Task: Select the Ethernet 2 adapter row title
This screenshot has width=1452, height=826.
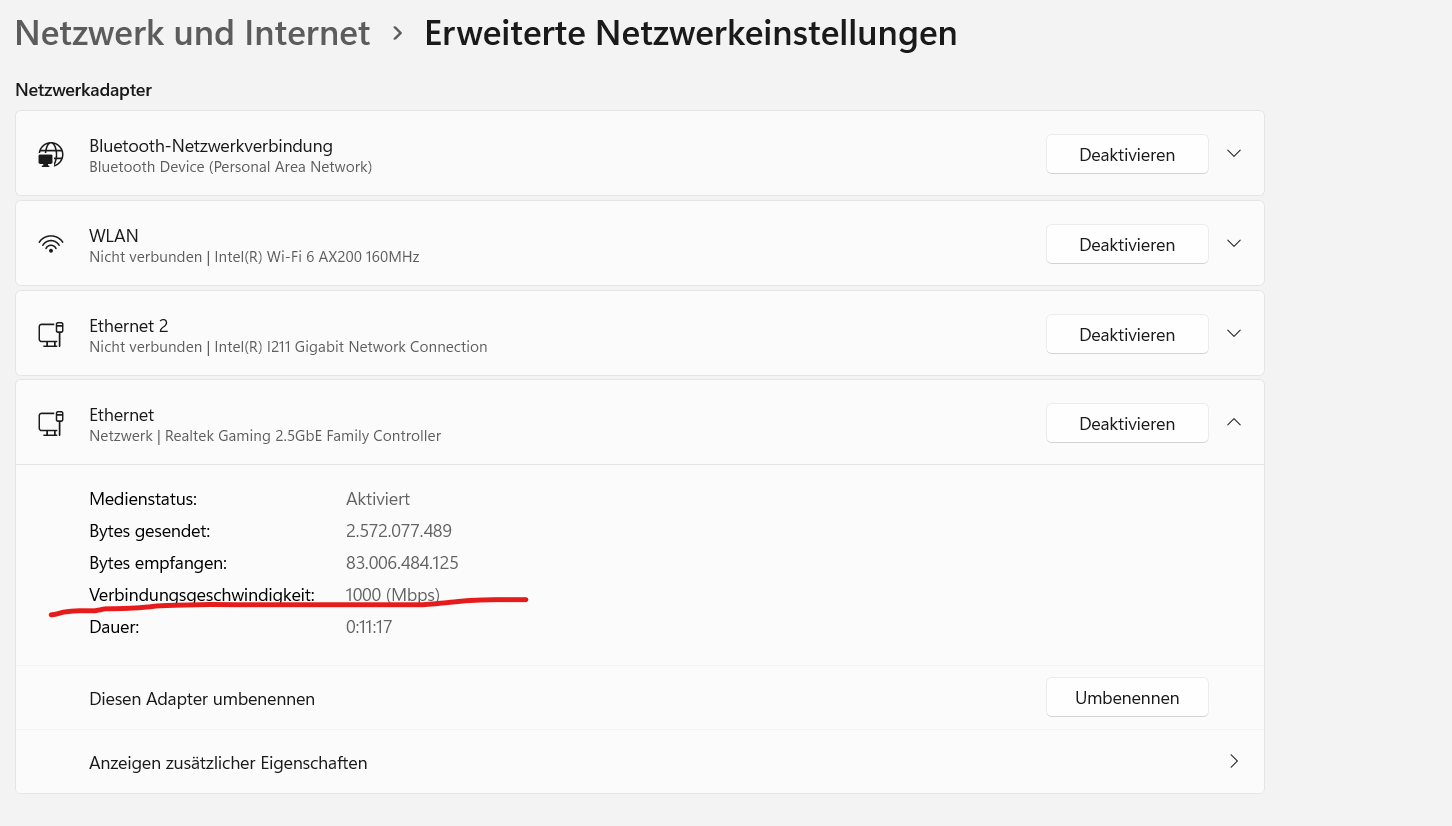Action: 129,326
